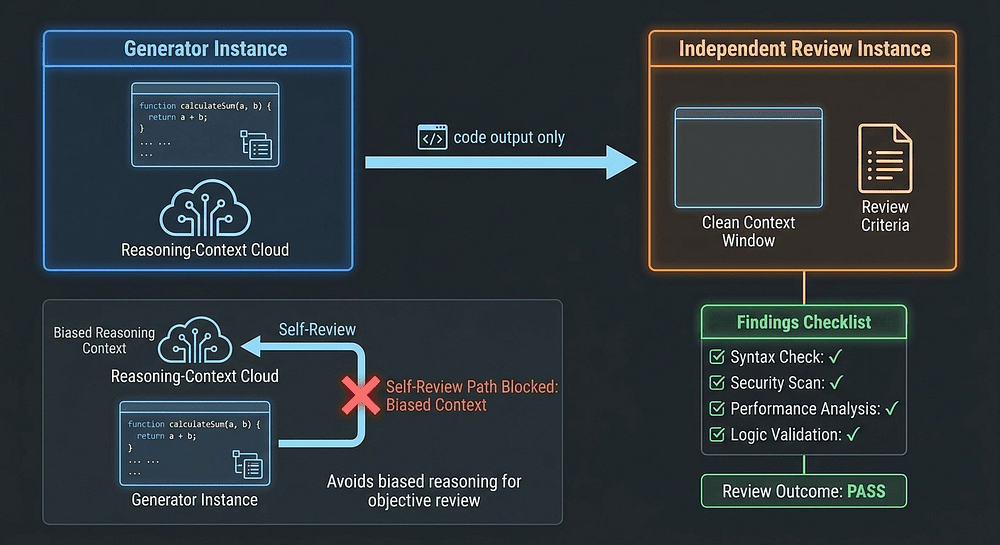Click the green check after Security Scan

[836, 382]
